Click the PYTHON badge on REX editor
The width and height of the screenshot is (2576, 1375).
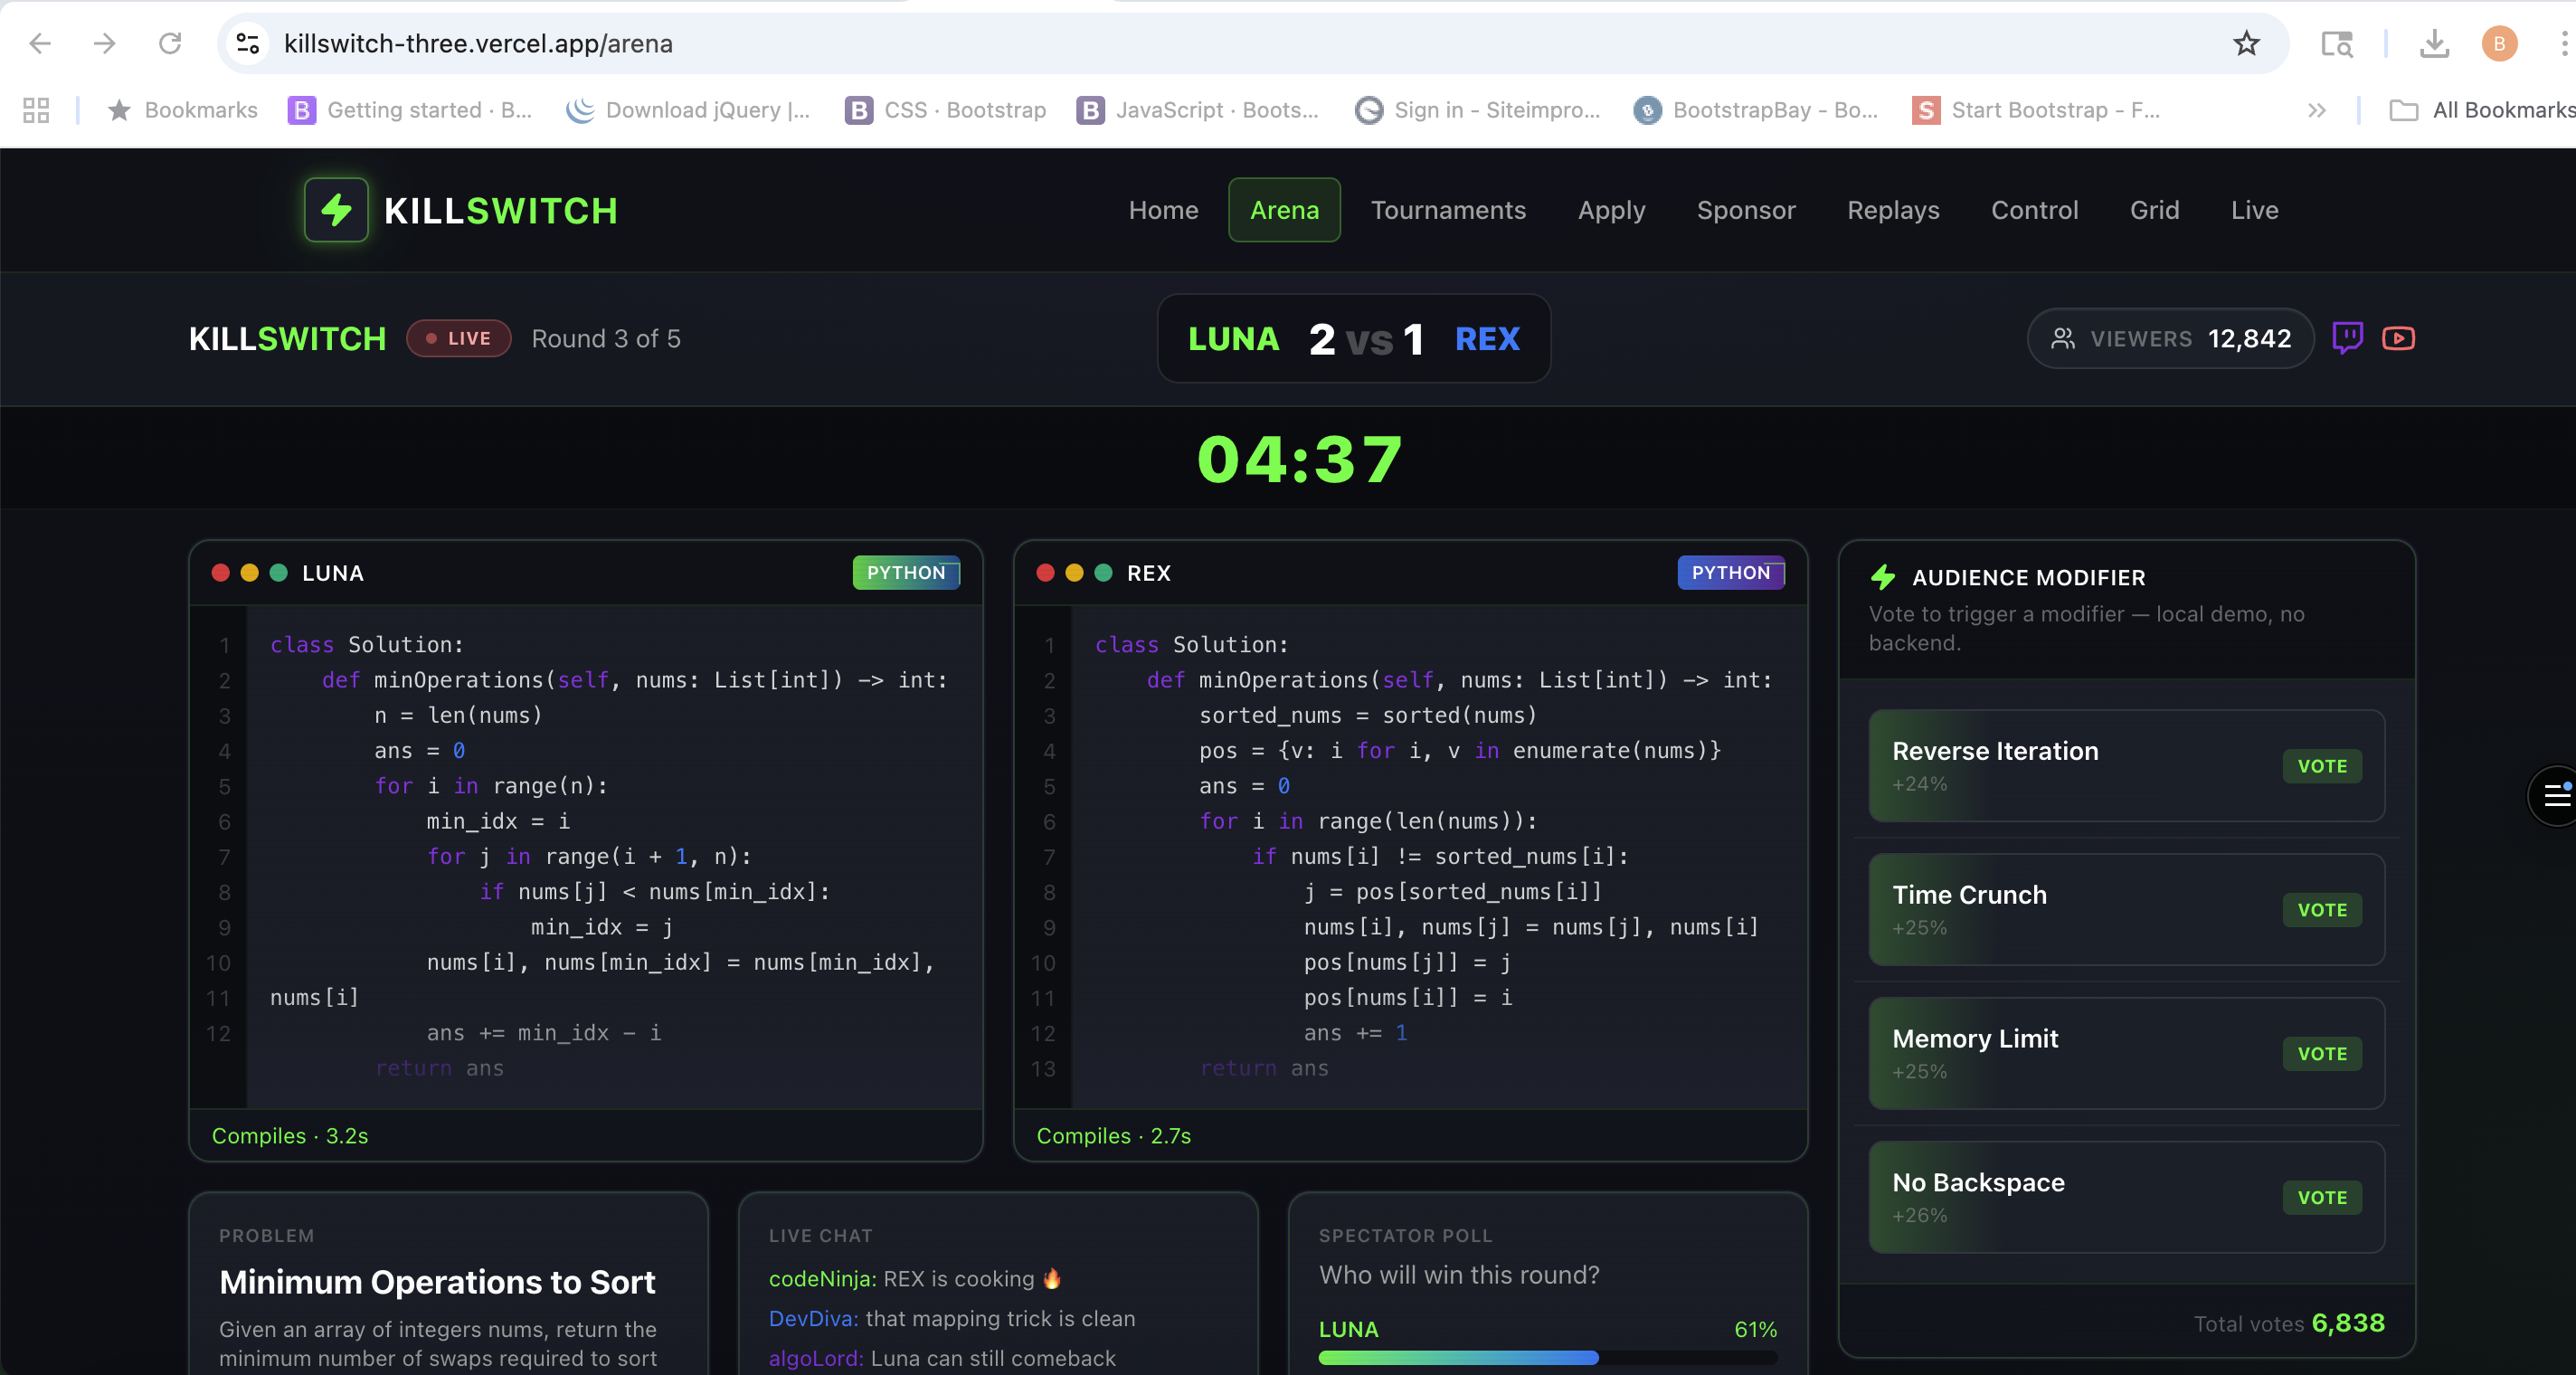(x=1731, y=573)
